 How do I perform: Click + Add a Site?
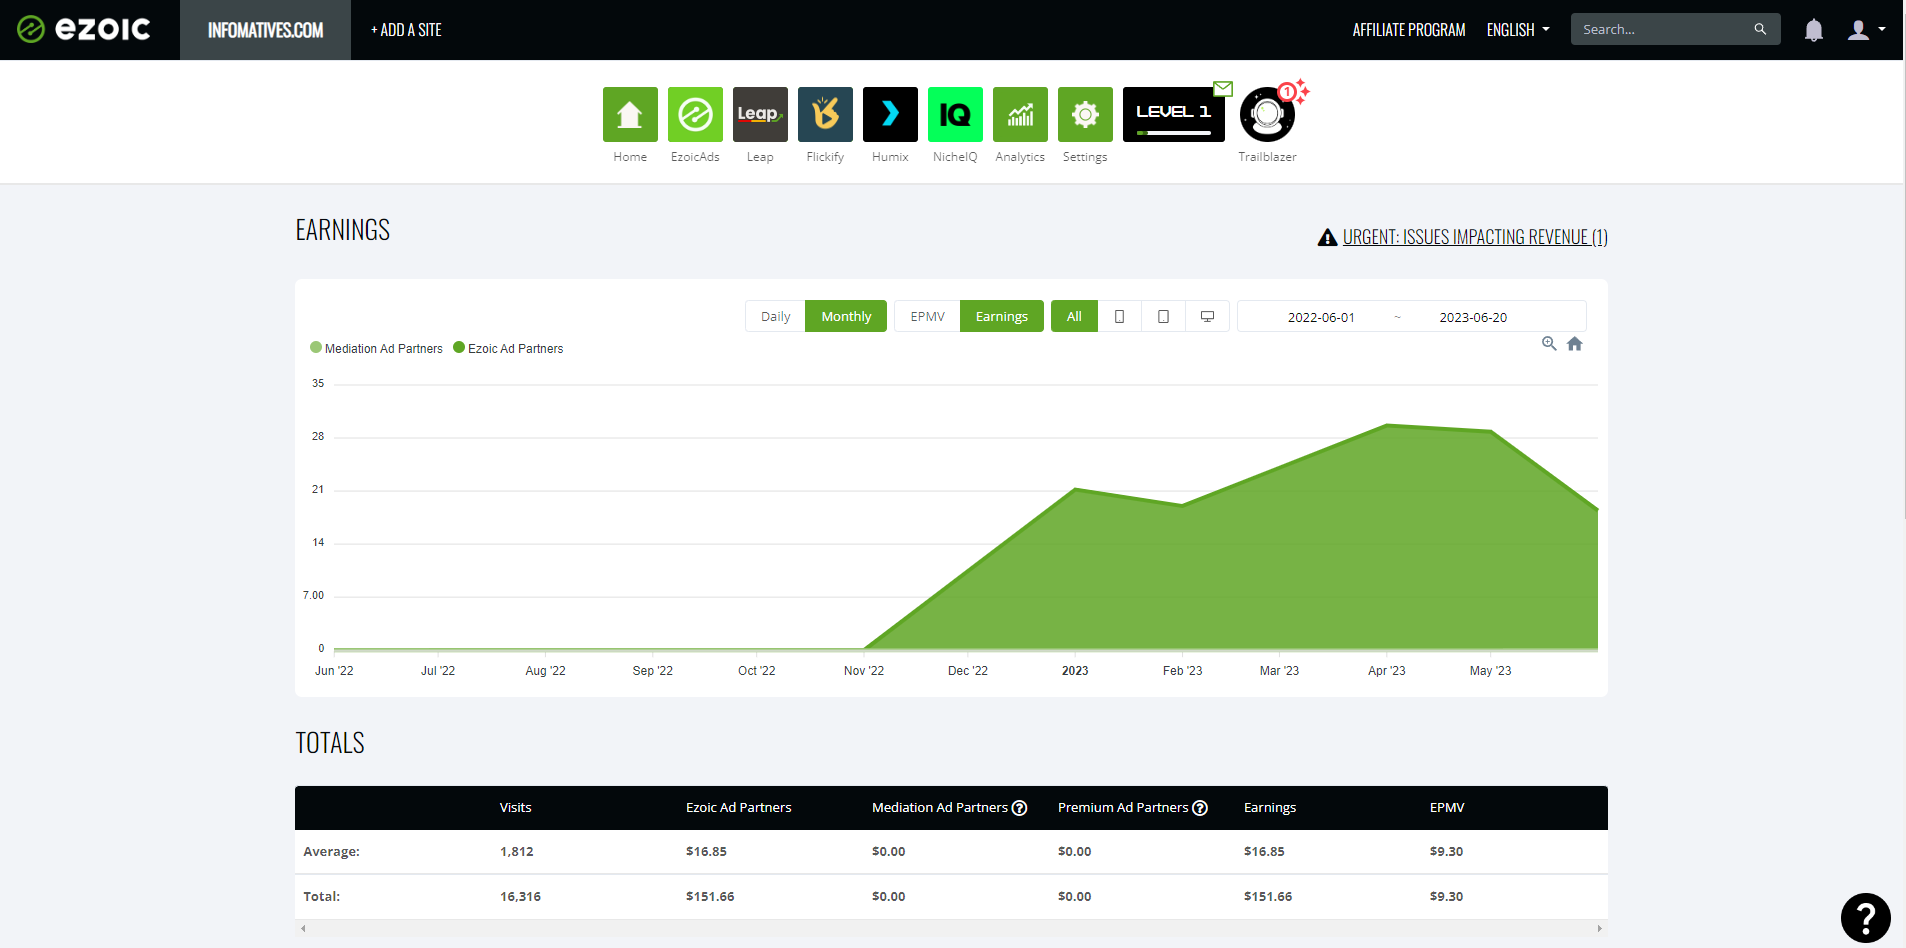(x=406, y=30)
